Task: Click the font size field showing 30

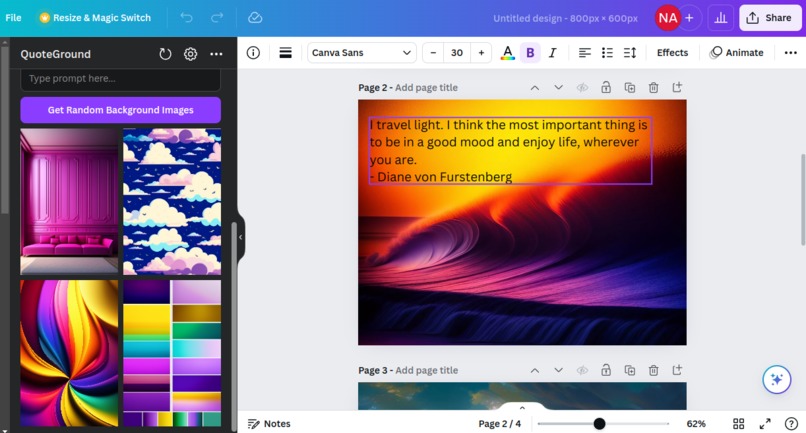Action: point(457,52)
